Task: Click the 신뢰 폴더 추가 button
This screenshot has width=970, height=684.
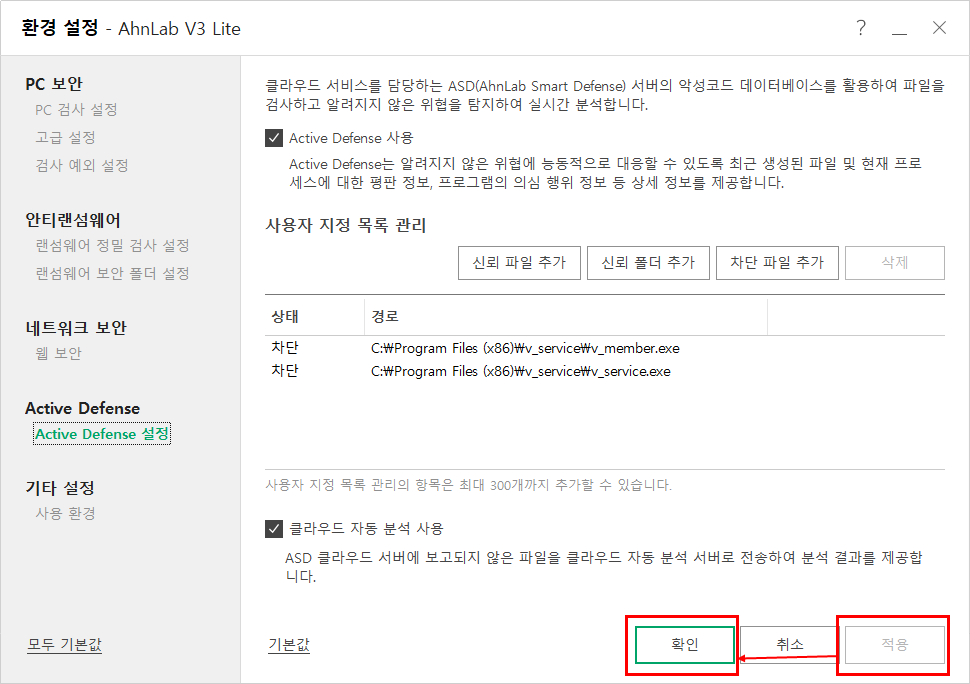Action: (x=648, y=263)
